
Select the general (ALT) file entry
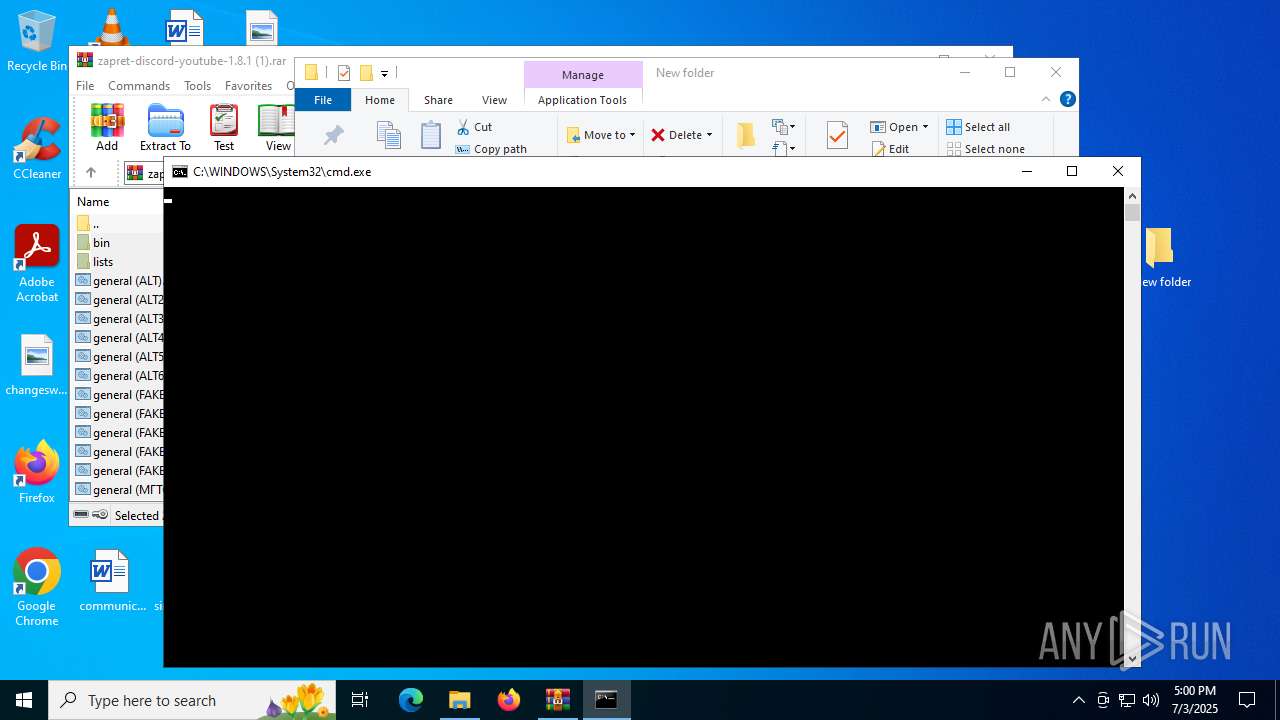click(118, 280)
